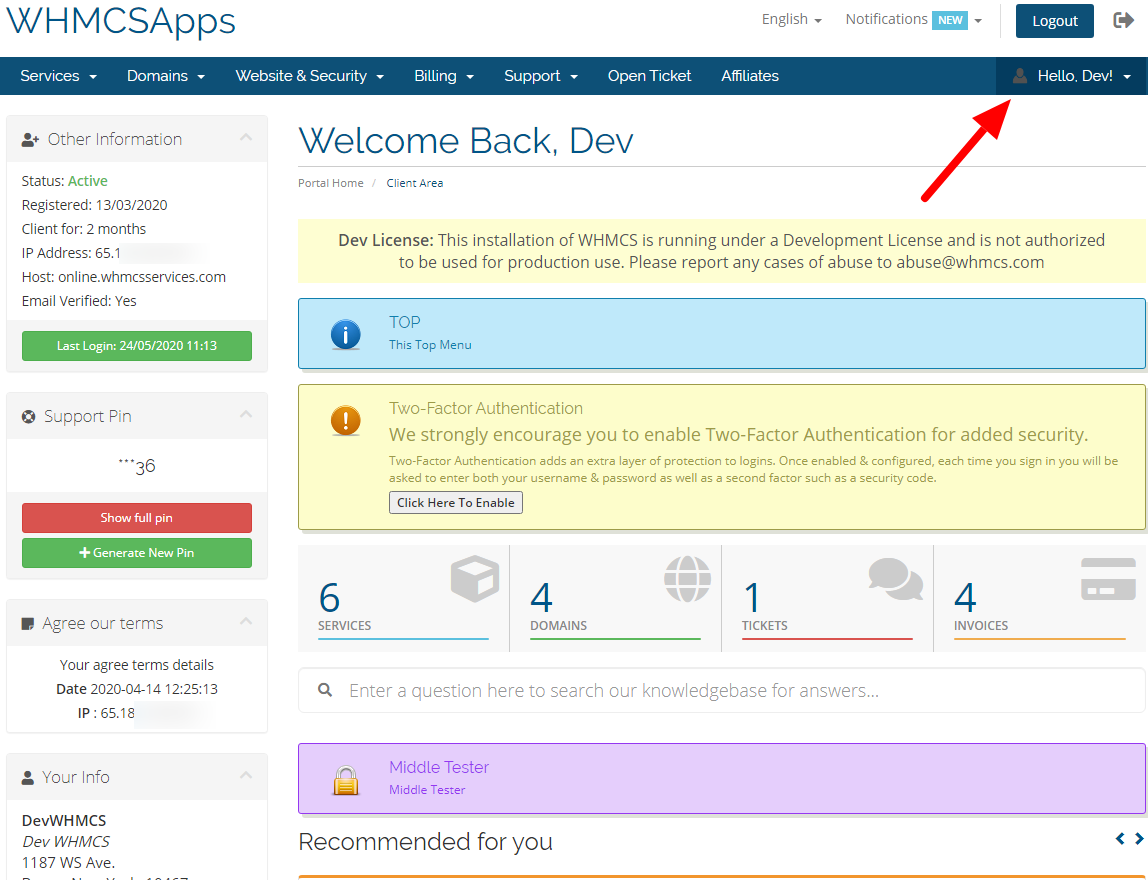The width and height of the screenshot is (1148, 880).
Task: Collapse the Your Info panel
Action: (246, 775)
